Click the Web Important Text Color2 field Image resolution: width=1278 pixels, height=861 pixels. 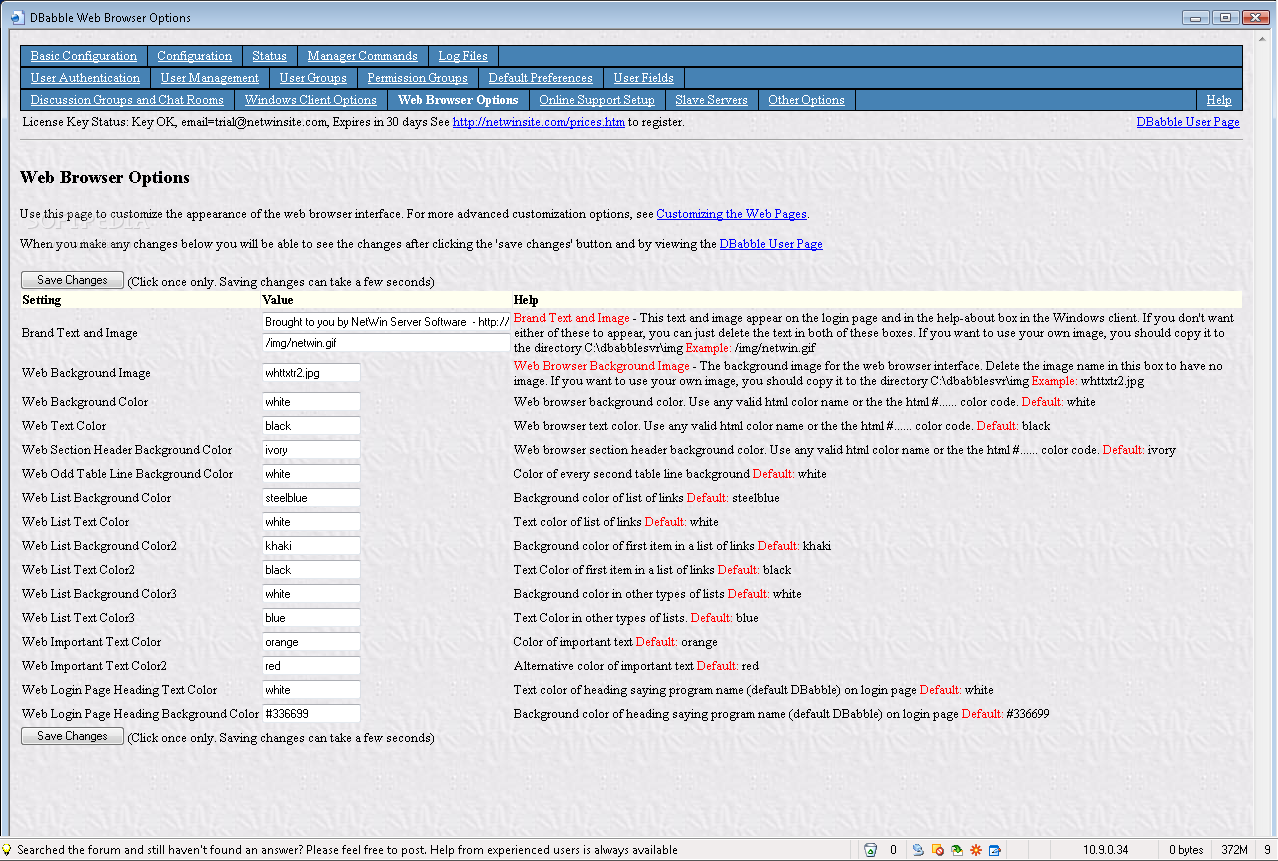tap(311, 665)
